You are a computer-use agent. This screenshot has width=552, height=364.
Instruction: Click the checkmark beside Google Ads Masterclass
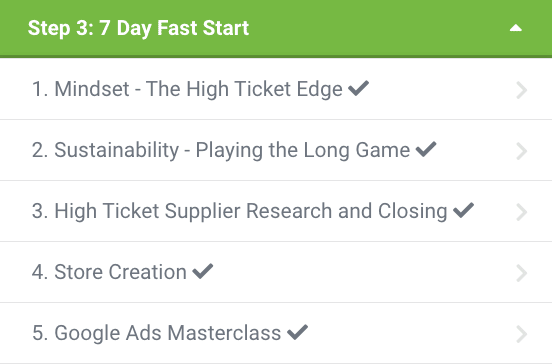point(297,332)
